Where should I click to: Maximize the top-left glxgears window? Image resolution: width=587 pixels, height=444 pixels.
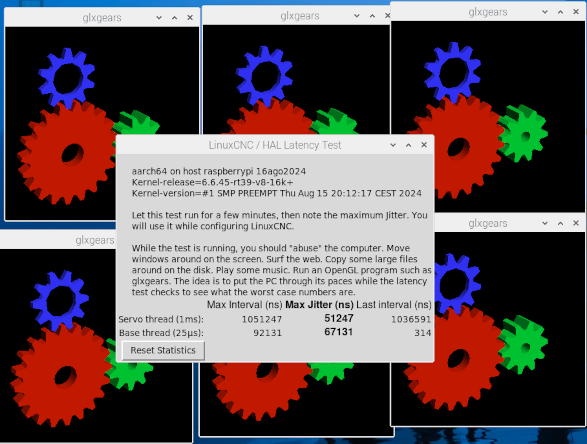(x=174, y=18)
